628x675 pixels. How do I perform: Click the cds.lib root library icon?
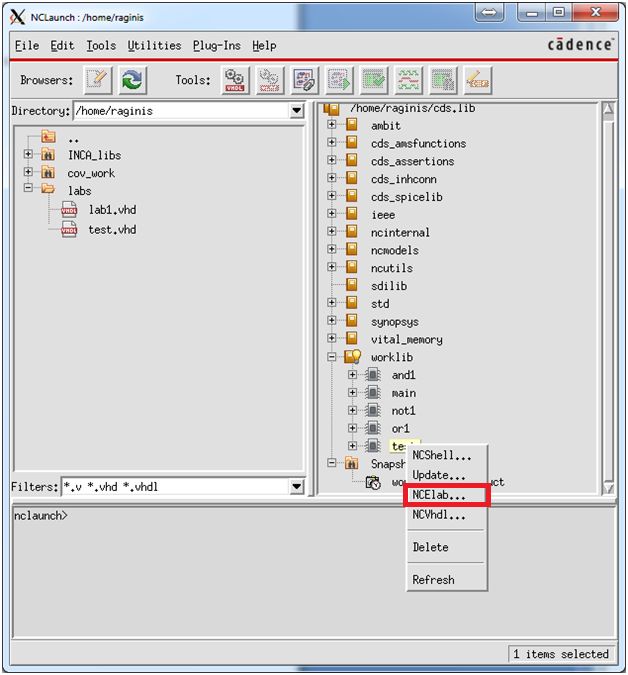point(331,108)
